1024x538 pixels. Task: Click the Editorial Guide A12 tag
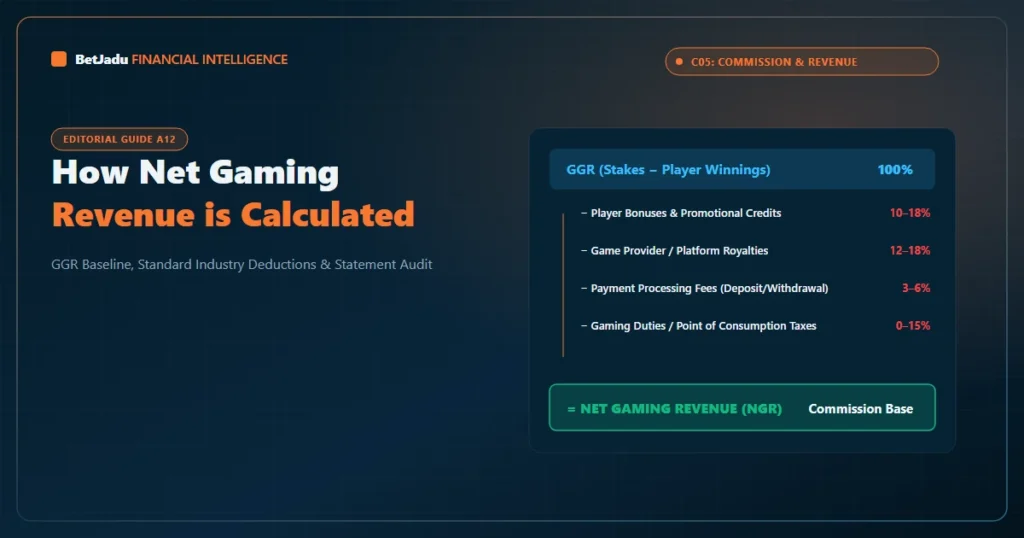click(120, 139)
